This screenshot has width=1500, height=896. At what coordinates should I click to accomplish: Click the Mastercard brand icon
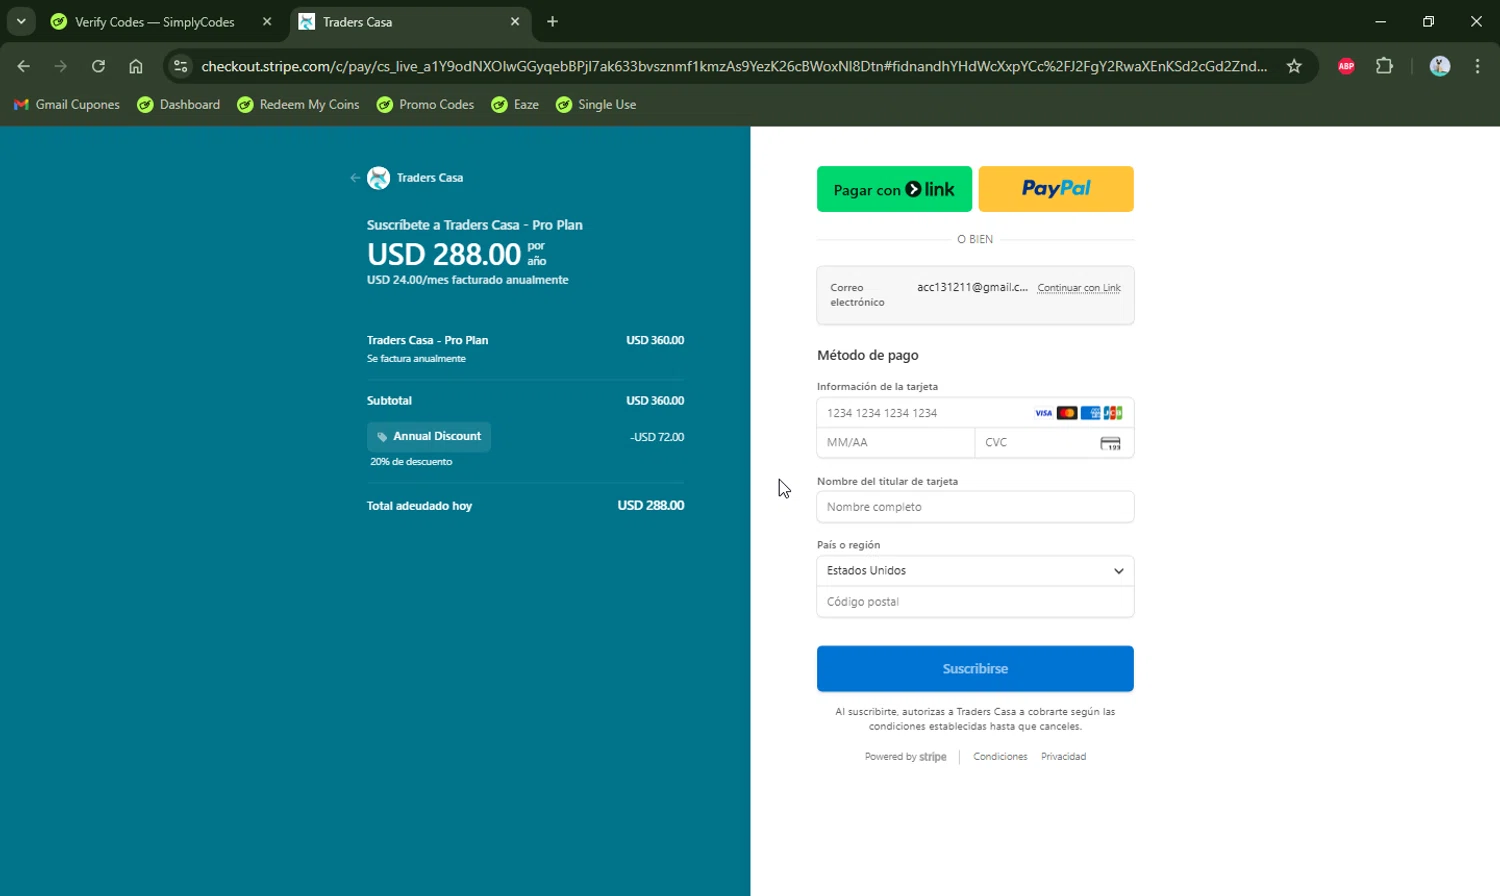1067,413
